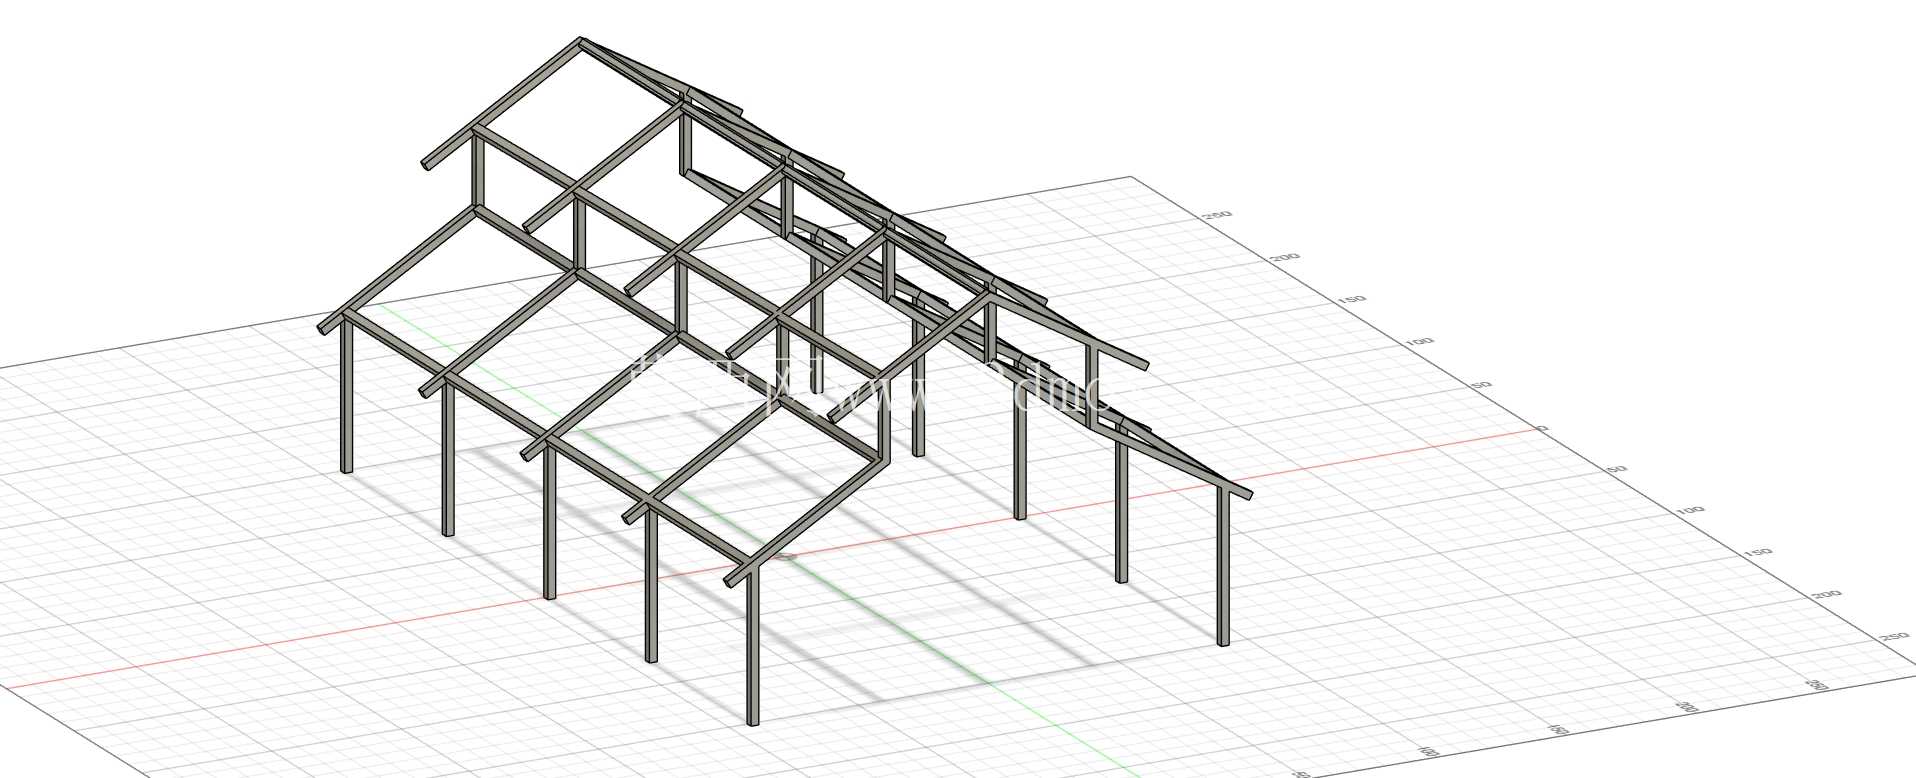Click the "0" grid origin label

coord(1543,428)
